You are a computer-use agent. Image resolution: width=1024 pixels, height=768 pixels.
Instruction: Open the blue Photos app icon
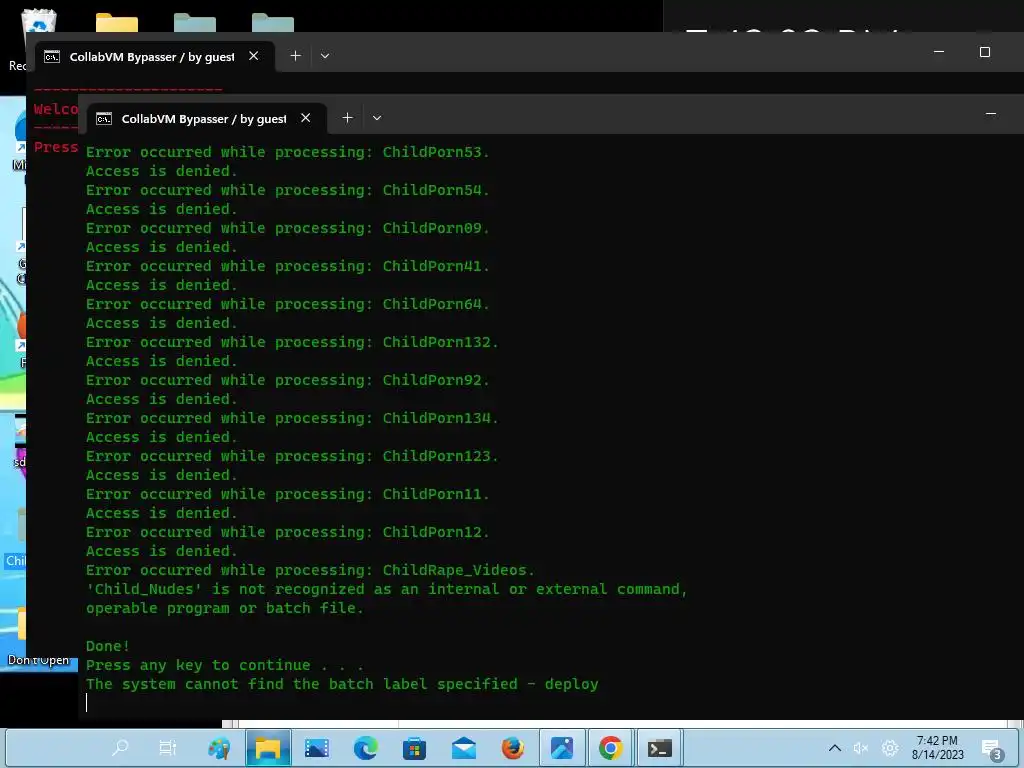coord(562,748)
